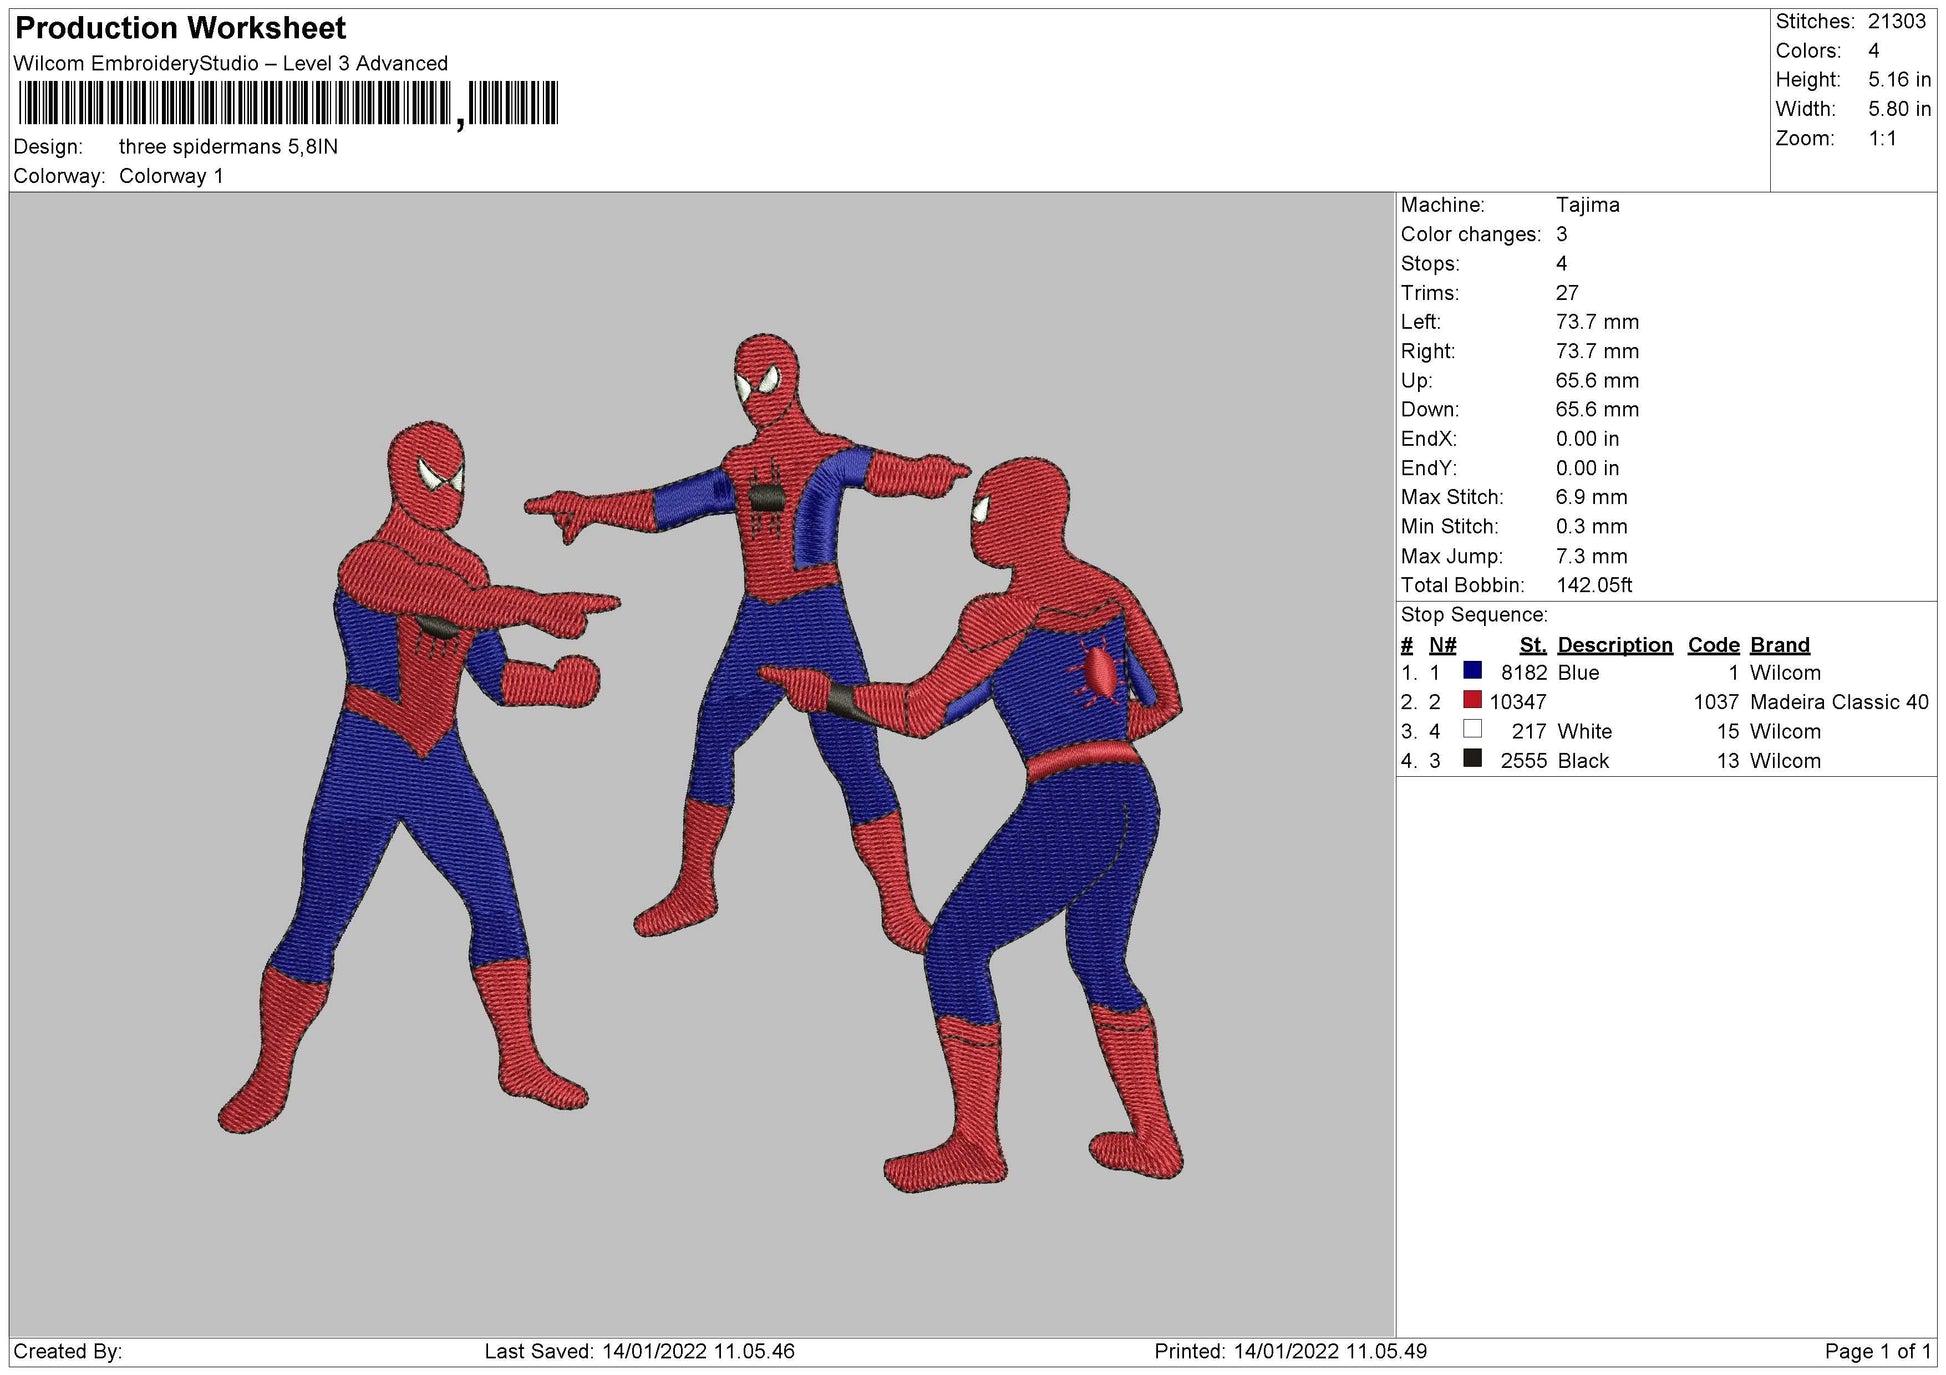The image size is (1946, 1375).
Task: Select the Colorway 1 value
Action: [x=172, y=174]
